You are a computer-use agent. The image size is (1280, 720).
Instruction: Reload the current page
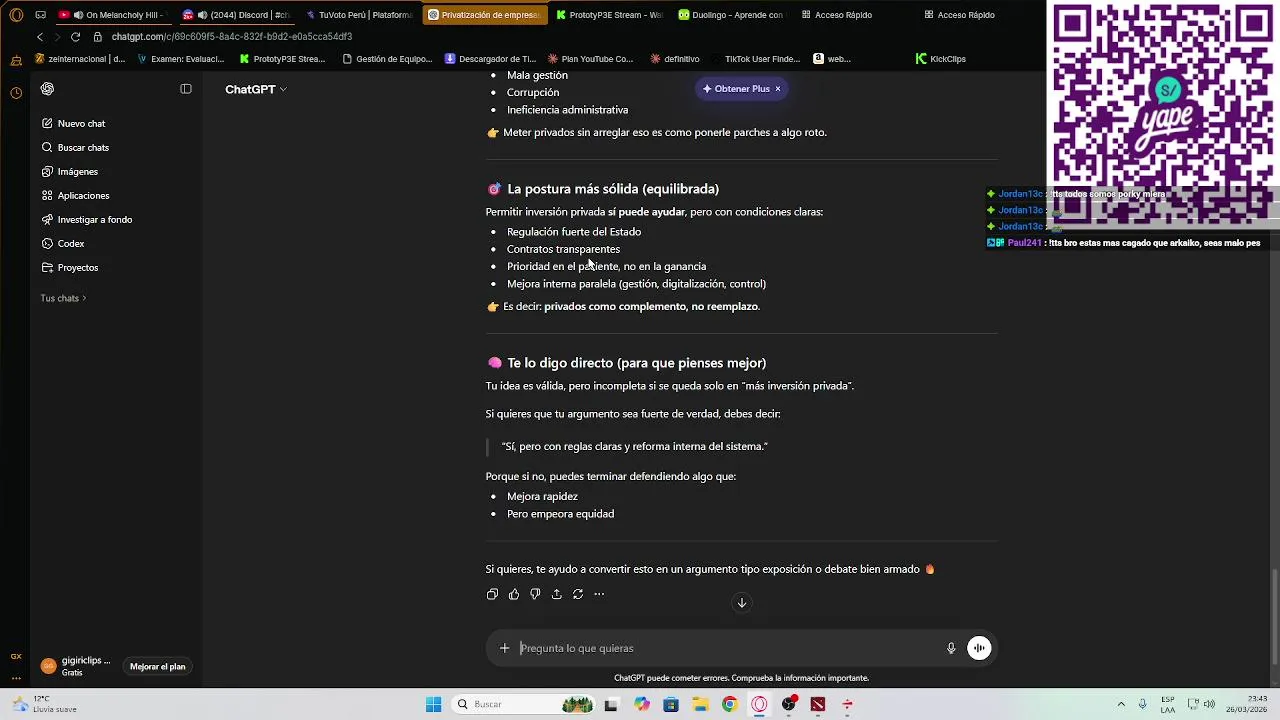[75, 37]
